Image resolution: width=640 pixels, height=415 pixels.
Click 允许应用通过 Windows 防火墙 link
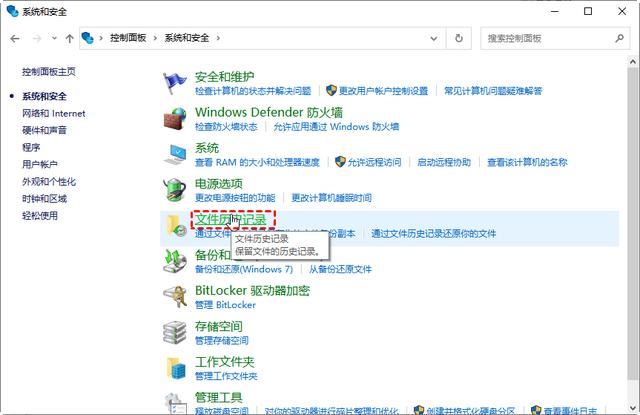(x=336, y=126)
